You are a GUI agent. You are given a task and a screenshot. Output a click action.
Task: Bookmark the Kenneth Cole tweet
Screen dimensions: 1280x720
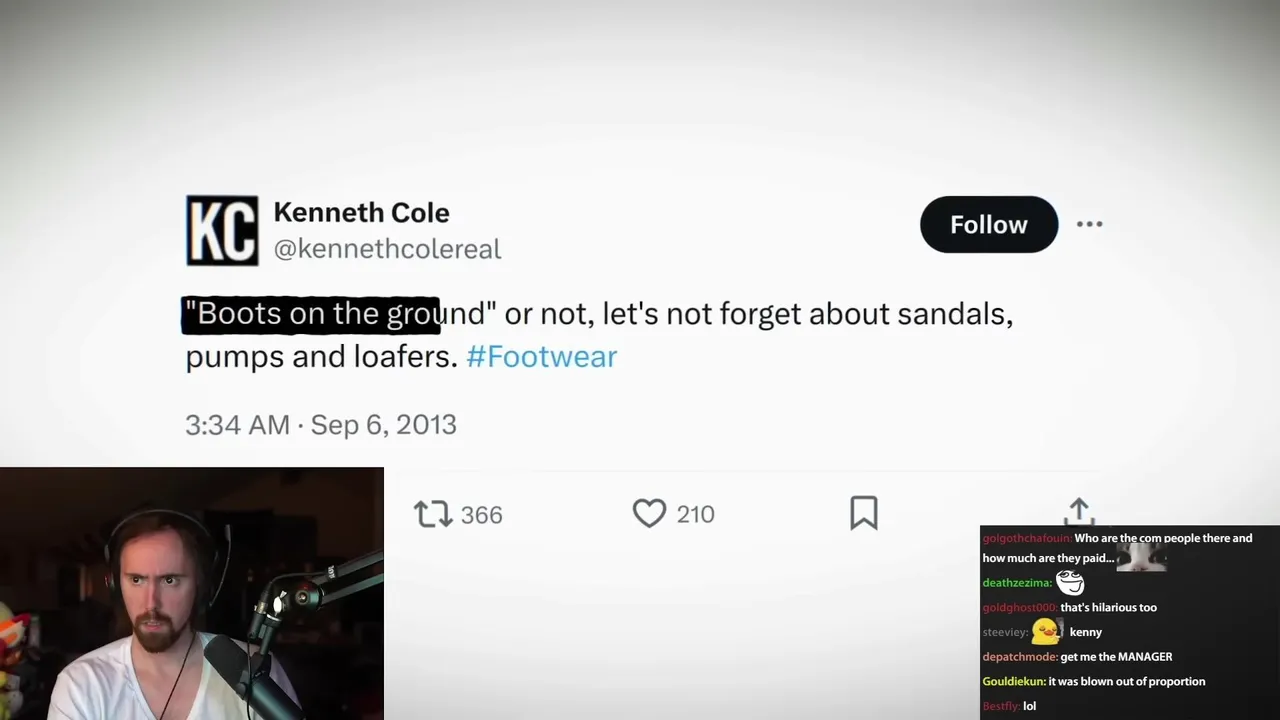(864, 513)
